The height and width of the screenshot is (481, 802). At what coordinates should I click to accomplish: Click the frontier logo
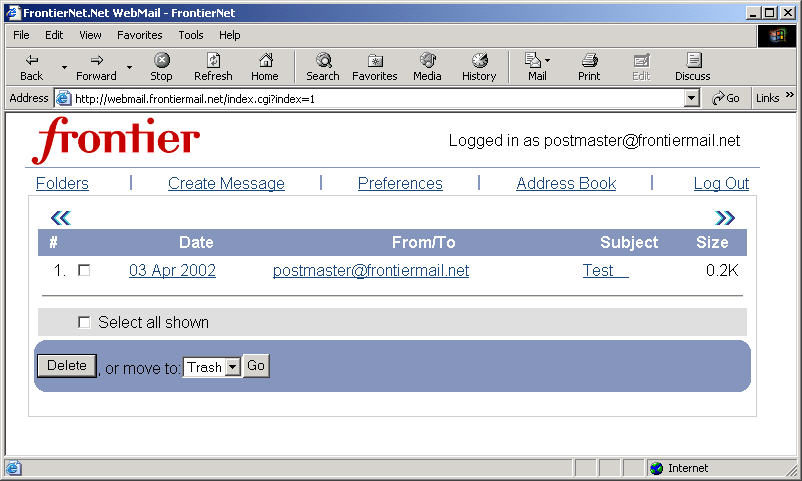tap(116, 140)
